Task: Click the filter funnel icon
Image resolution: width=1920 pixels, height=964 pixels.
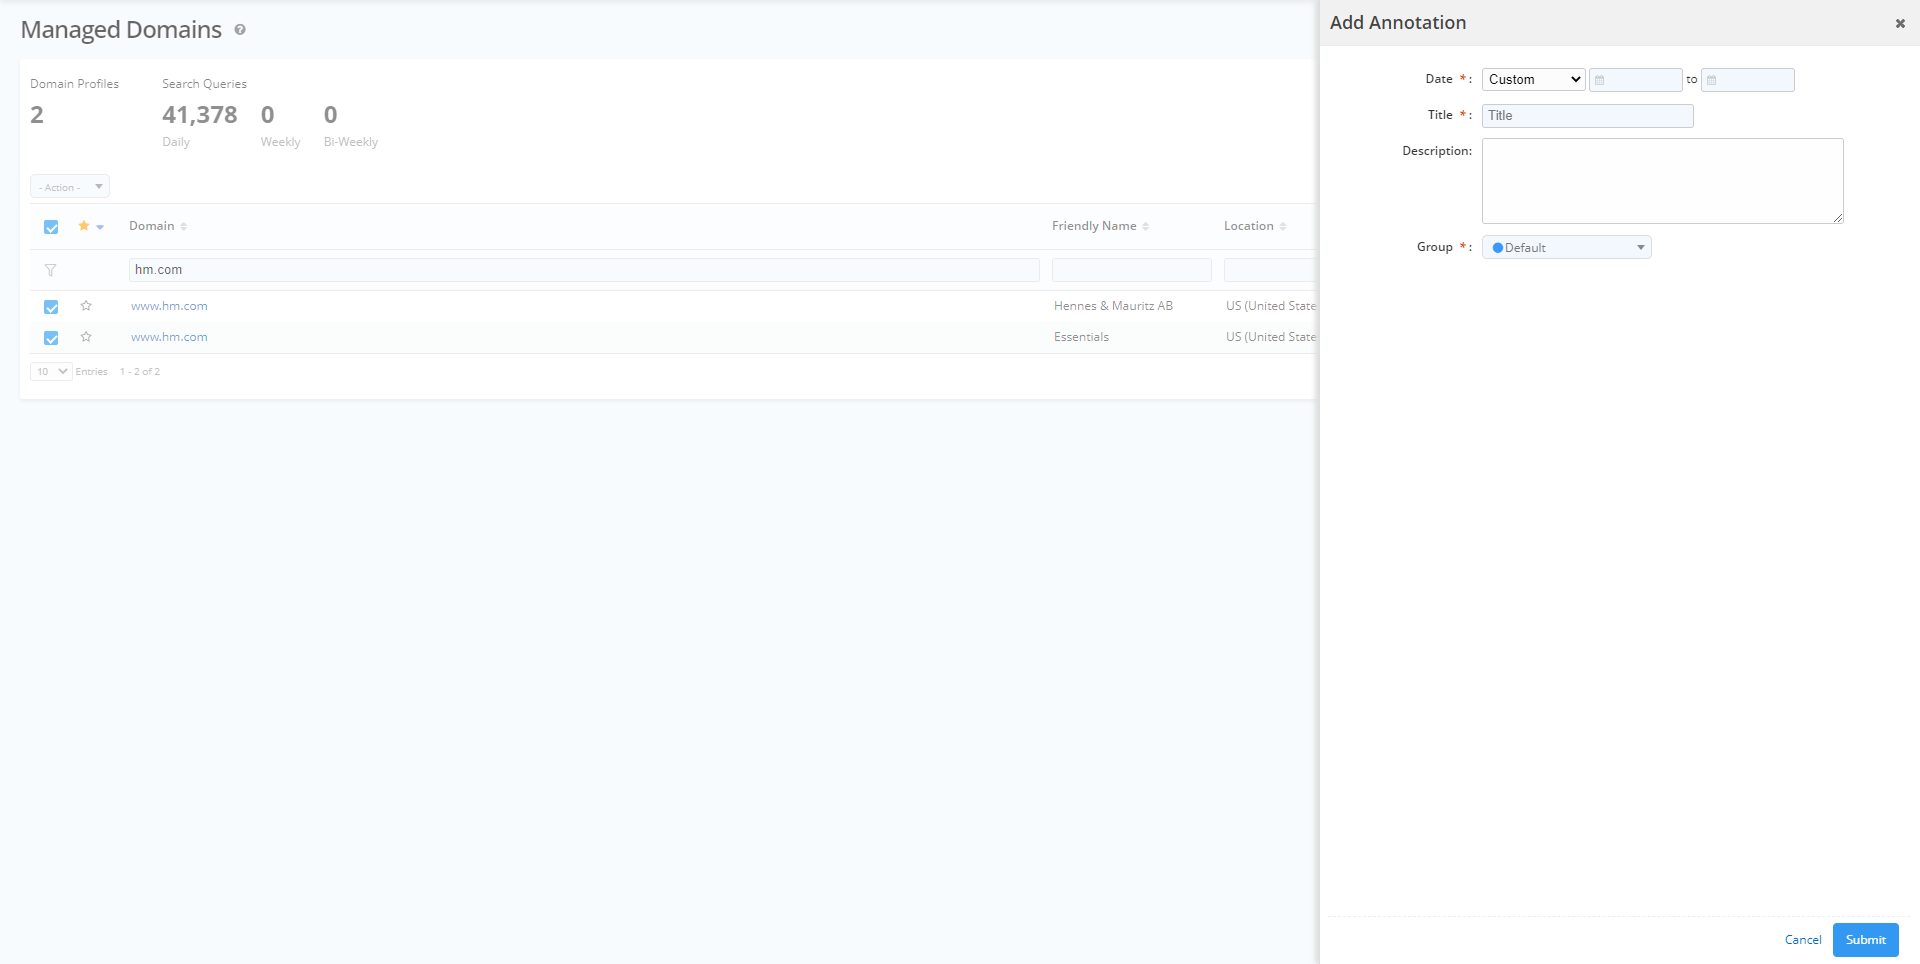Action: [x=50, y=270]
